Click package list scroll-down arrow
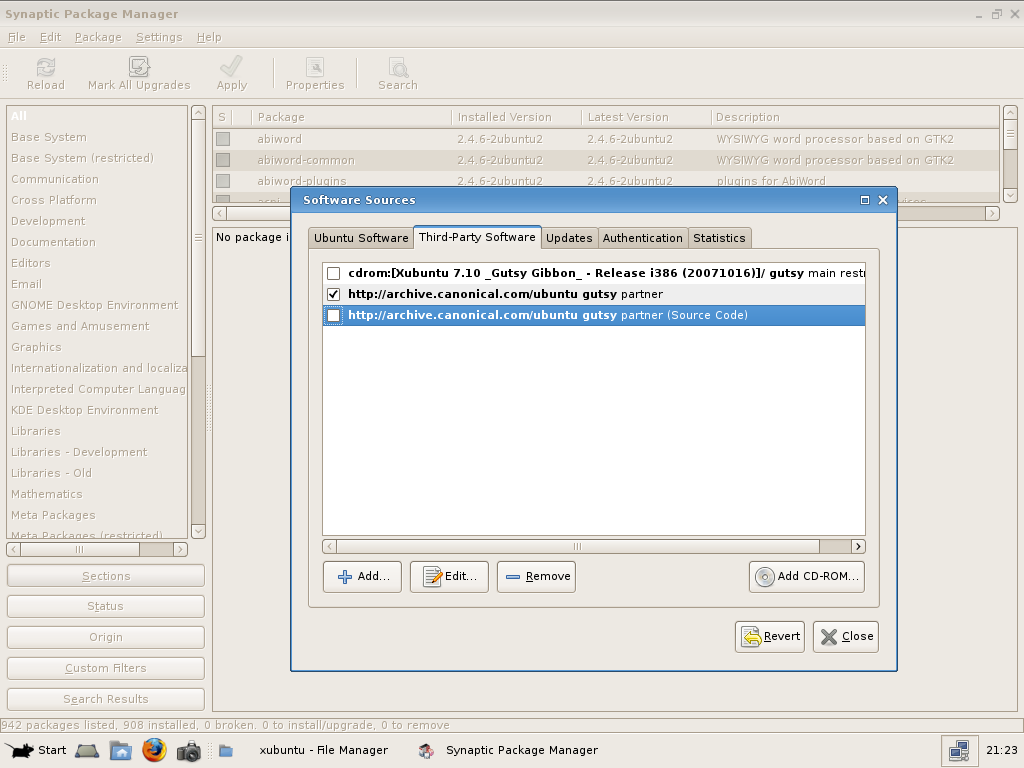 1010,195
